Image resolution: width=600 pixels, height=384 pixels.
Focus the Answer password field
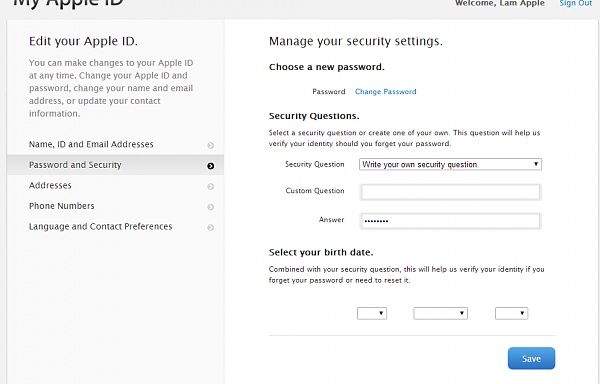(x=450, y=221)
